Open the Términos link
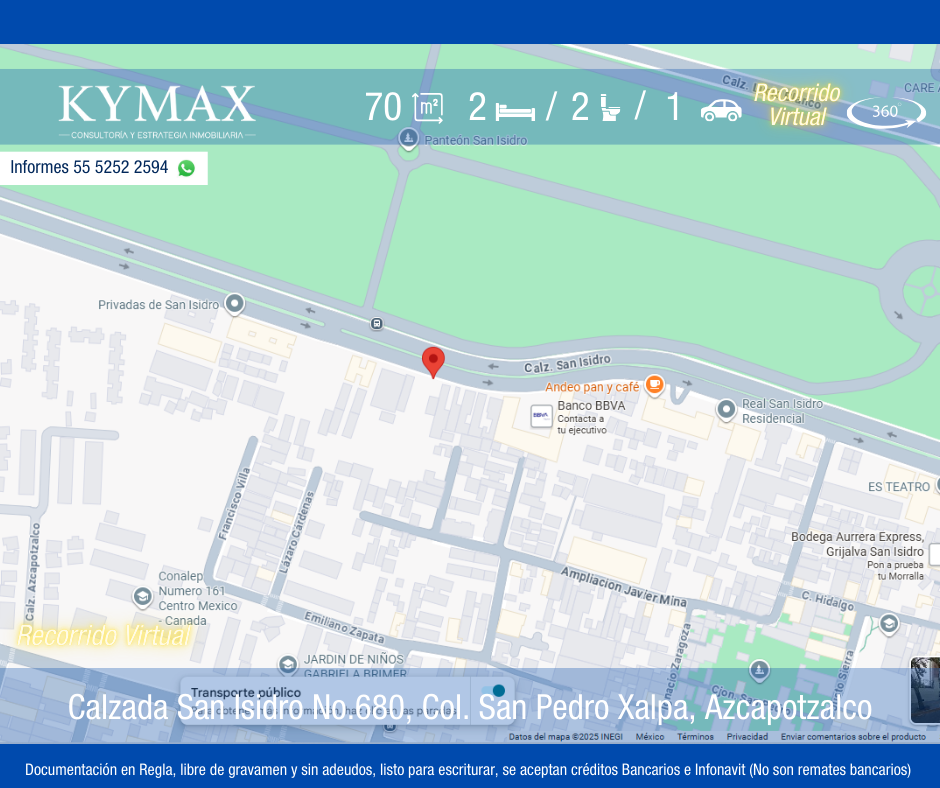The height and width of the screenshot is (788, 940). pos(695,736)
